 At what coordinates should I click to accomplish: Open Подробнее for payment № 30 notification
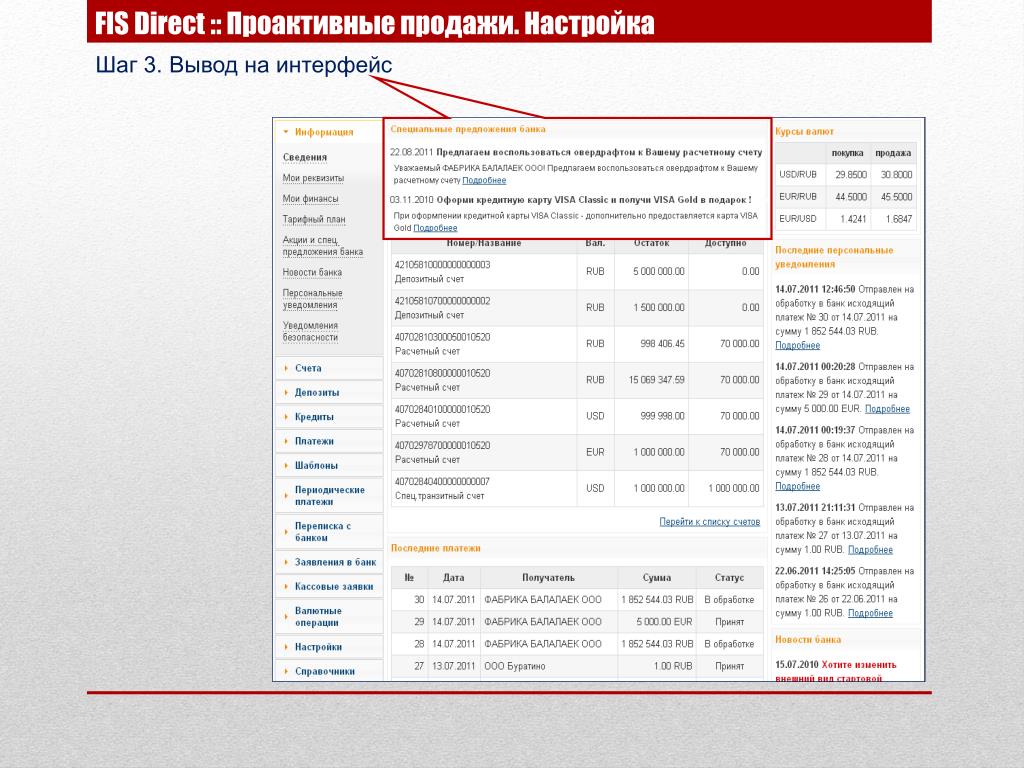click(797, 345)
